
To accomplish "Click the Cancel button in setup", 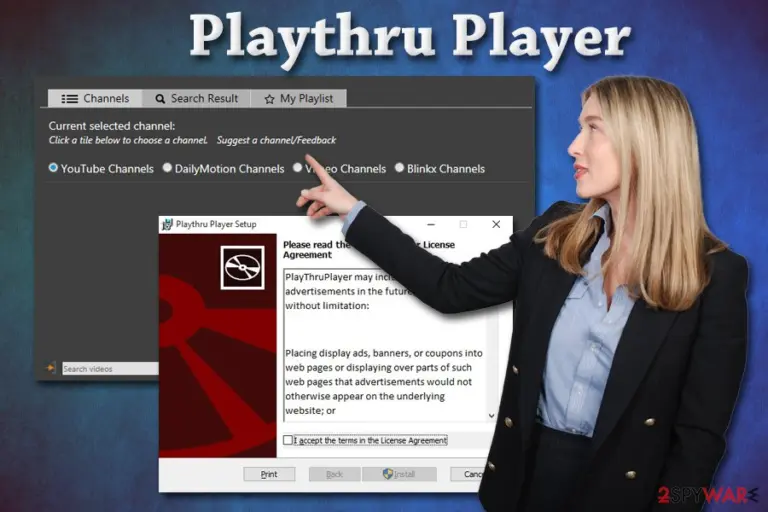I will point(469,474).
